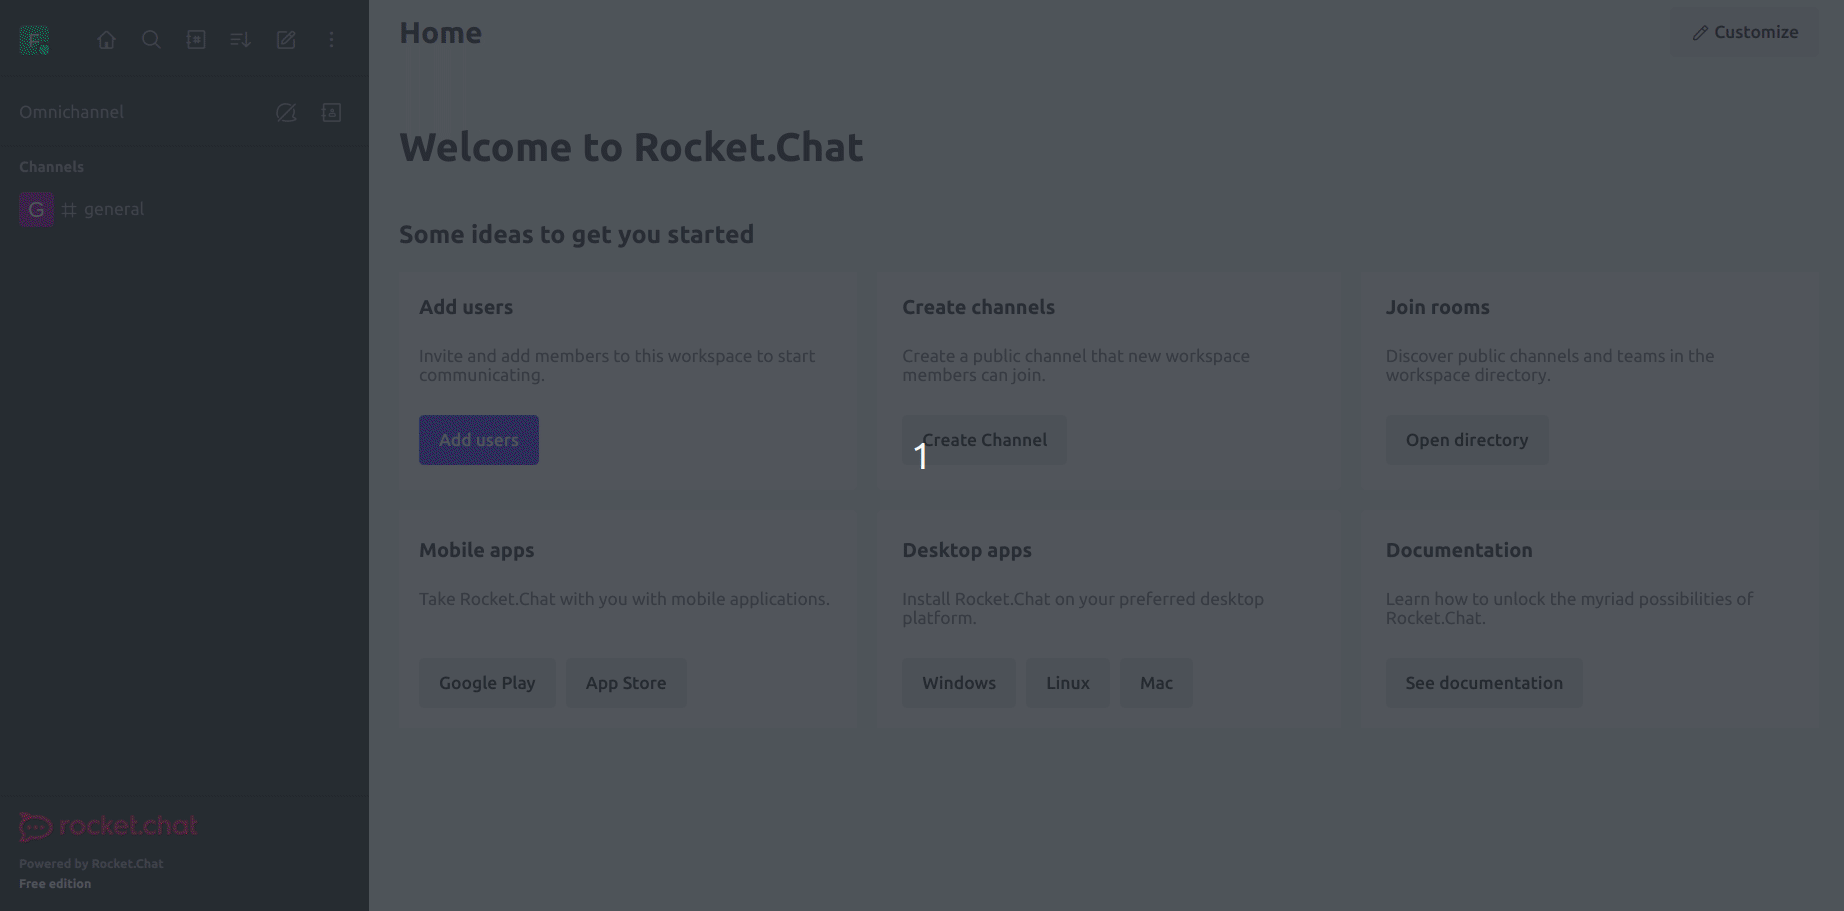The width and height of the screenshot is (1844, 911).
Task: Go to Home via house icon
Action: click(x=106, y=40)
